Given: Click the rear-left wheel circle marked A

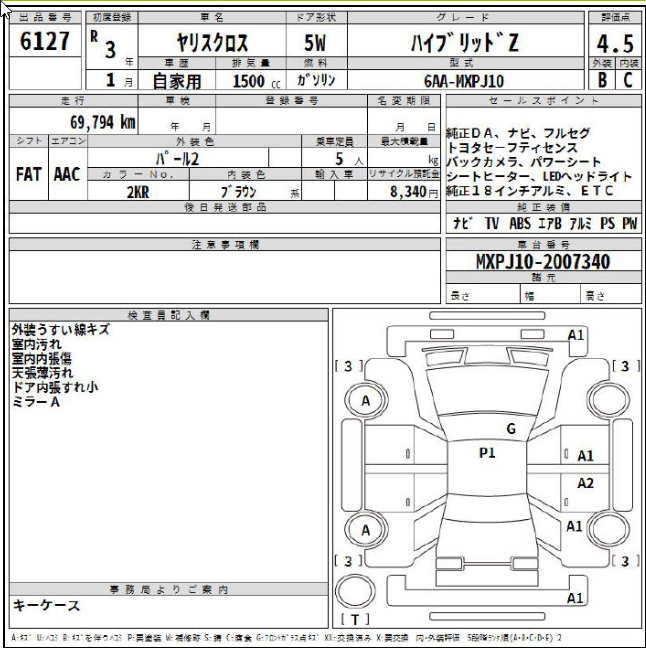Looking at the screenshot, I should [366, 530].
